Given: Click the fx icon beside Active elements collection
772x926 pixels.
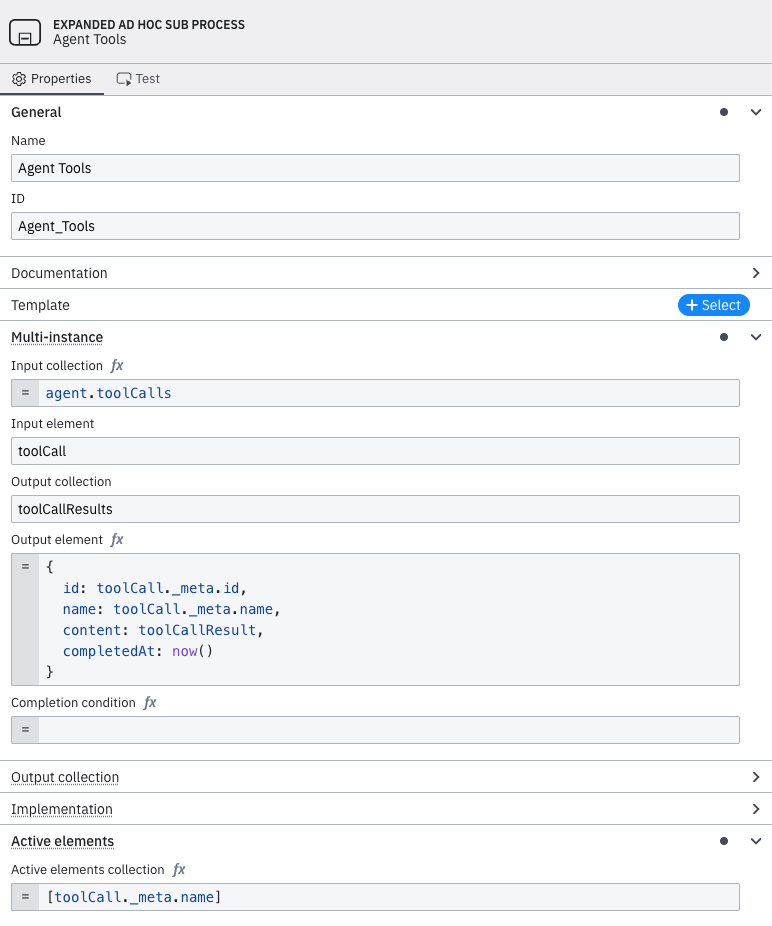Looking at the screenshot, I should tap(179, 870).
